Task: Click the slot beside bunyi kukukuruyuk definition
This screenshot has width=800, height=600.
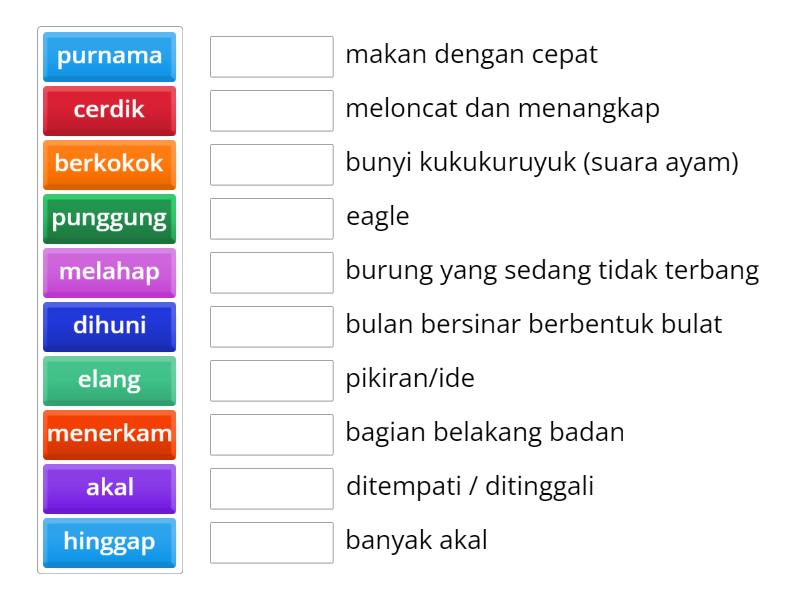Action: [272, 166]
